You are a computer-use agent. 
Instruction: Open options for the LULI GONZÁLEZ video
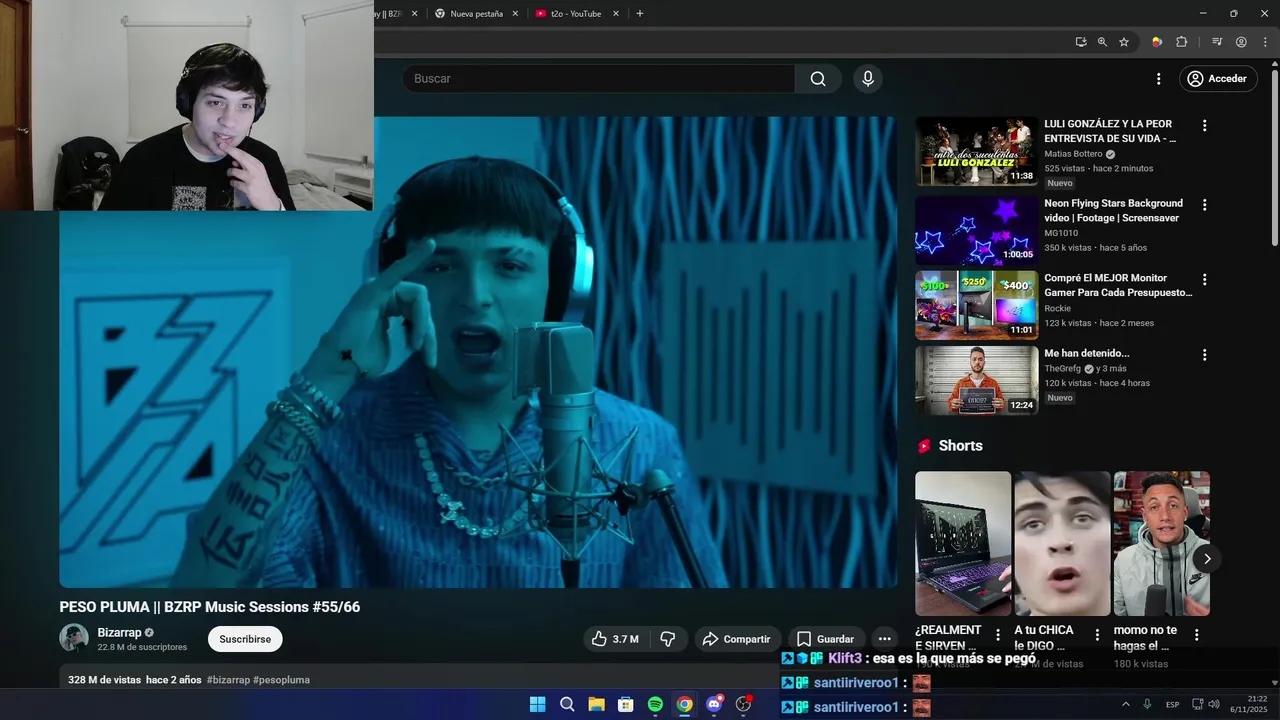[x=1204, y=126]
